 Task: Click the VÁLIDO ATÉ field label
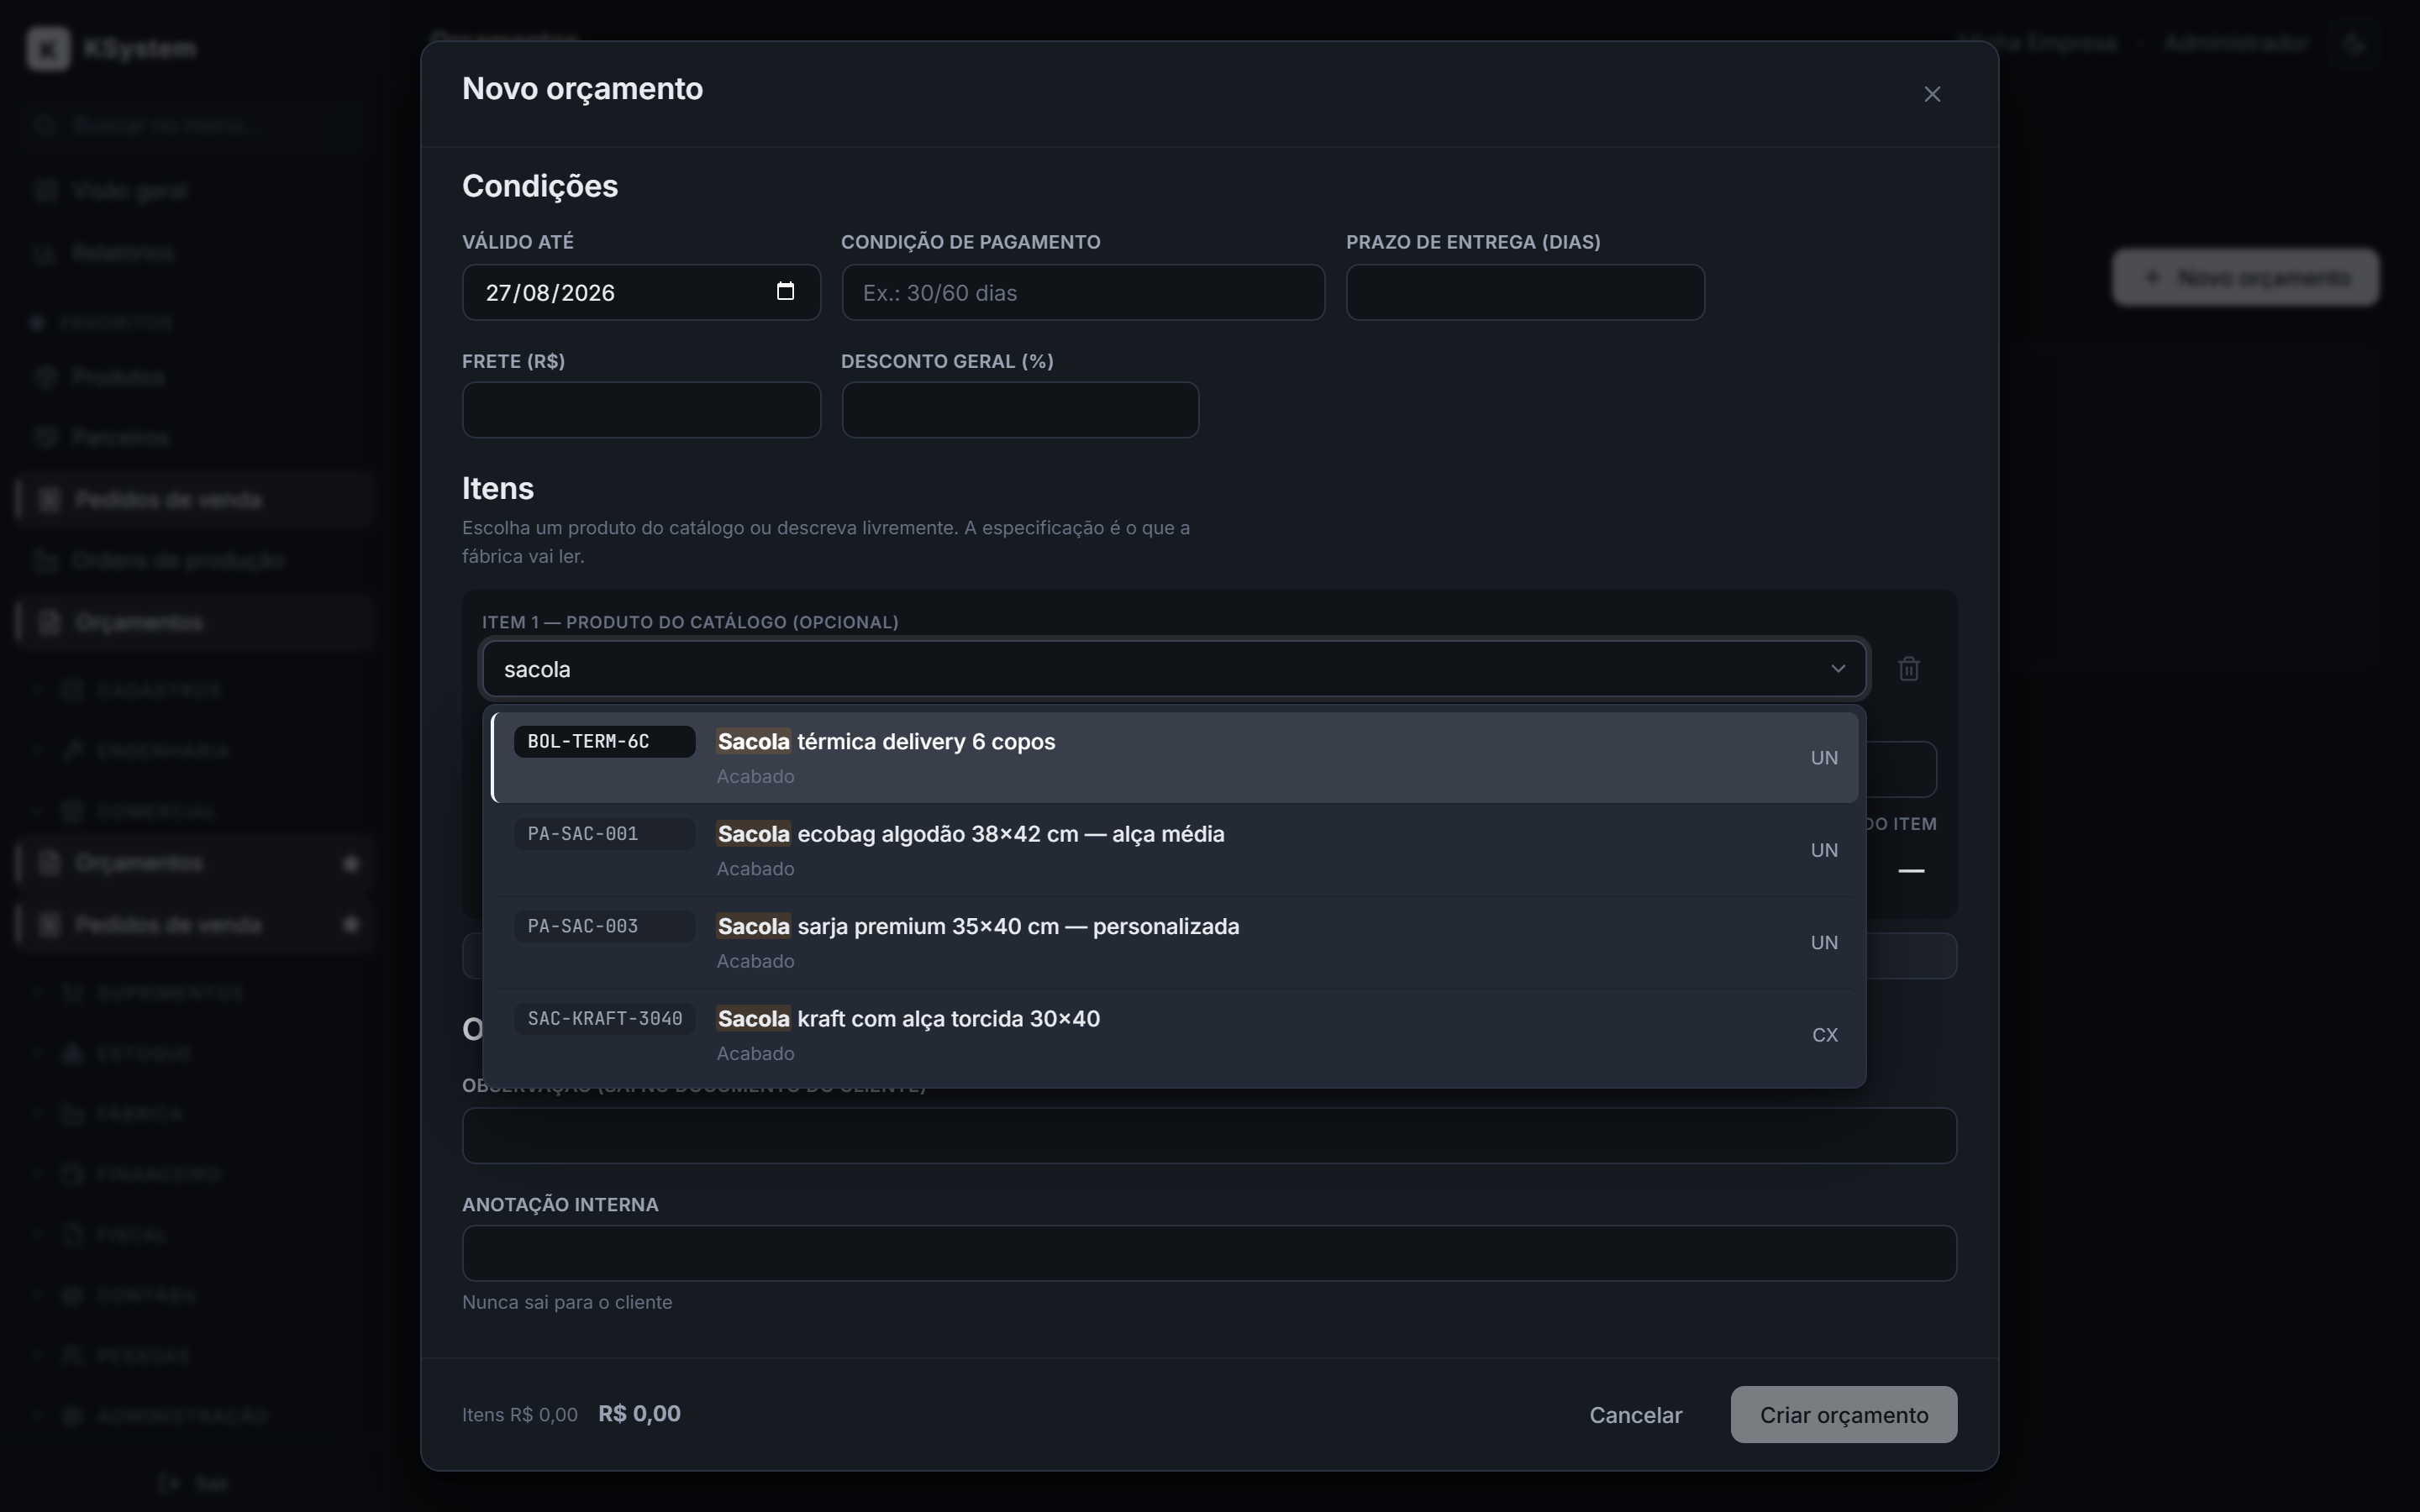pyautogui.click(x=517, y=242)
